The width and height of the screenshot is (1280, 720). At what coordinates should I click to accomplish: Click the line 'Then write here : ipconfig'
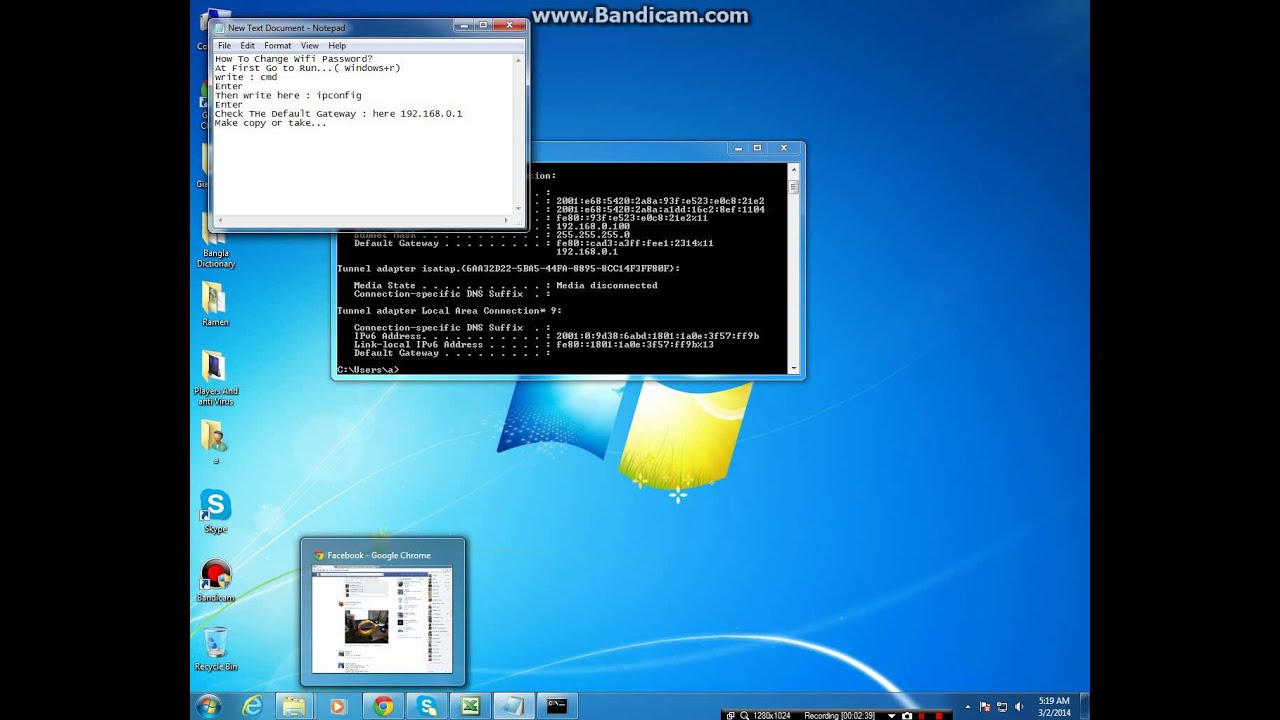point(288,96)
